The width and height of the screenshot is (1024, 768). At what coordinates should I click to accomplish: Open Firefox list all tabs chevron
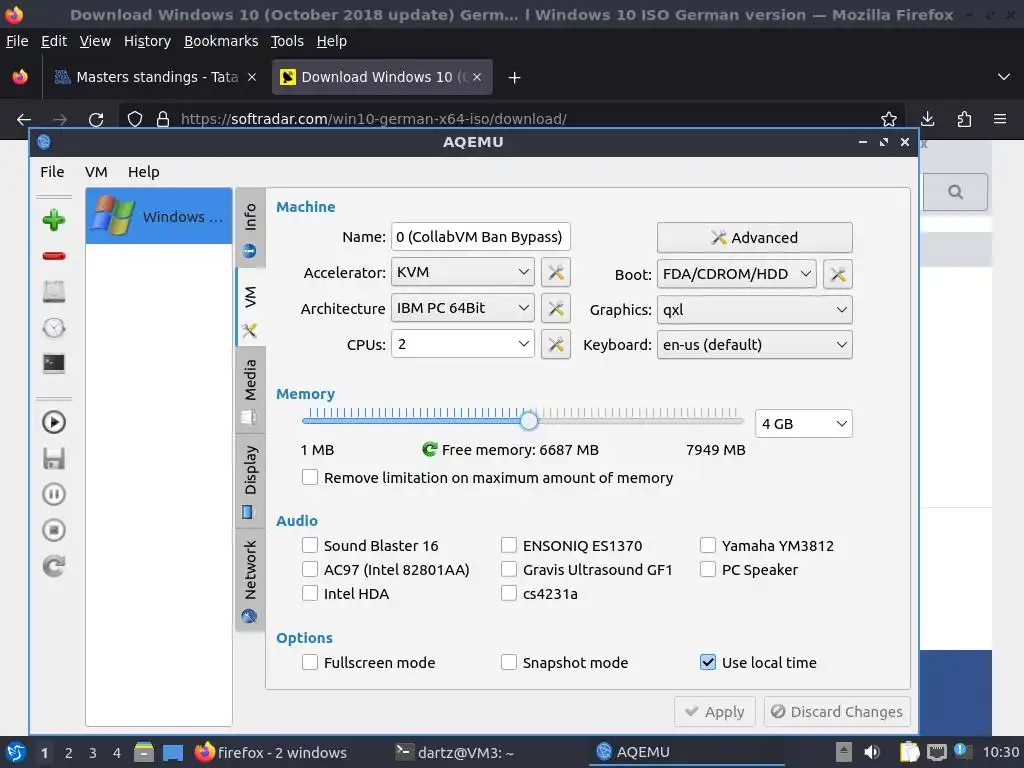1004,77
